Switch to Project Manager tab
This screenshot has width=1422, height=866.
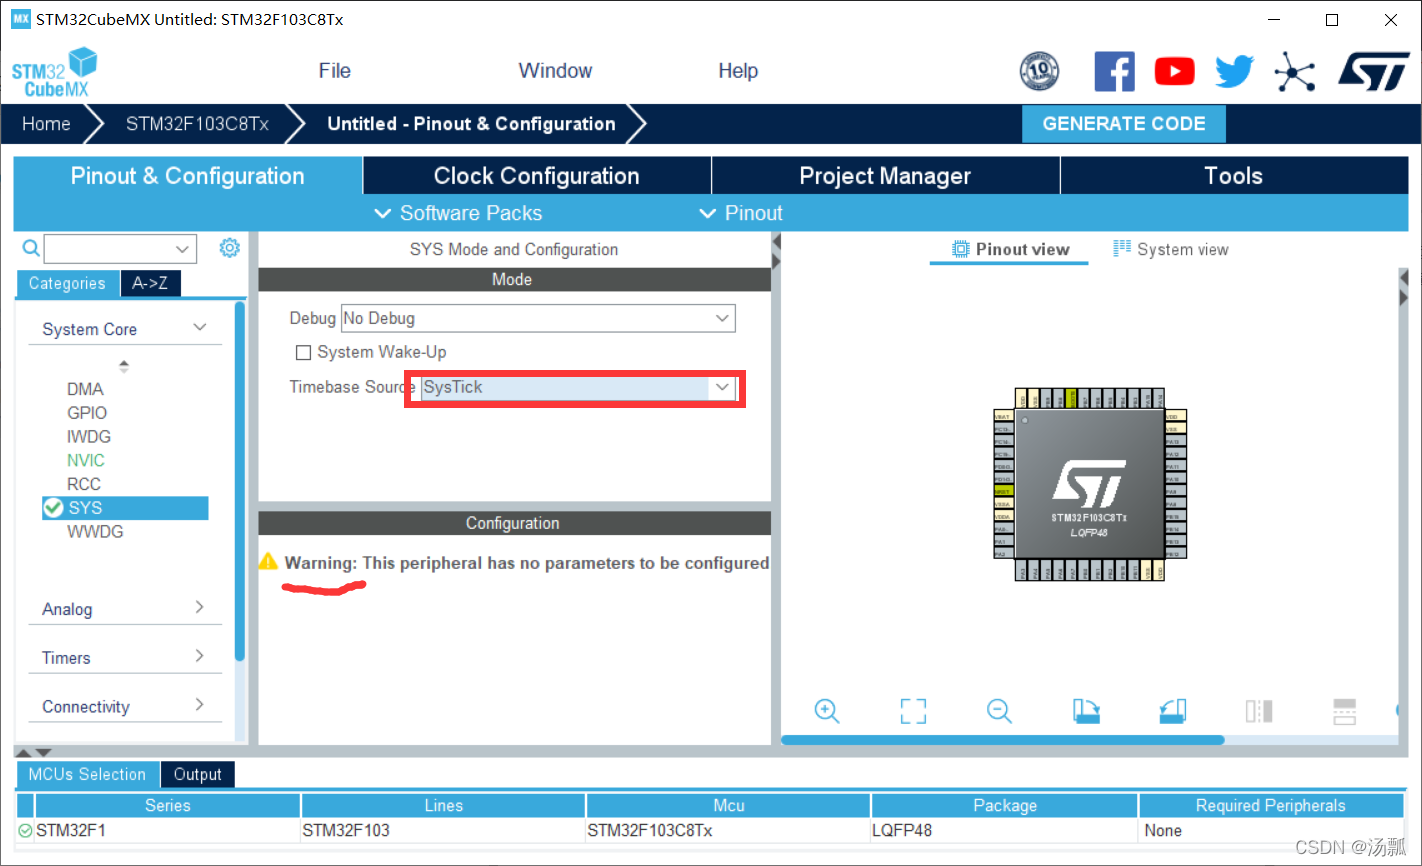[885, 176]
